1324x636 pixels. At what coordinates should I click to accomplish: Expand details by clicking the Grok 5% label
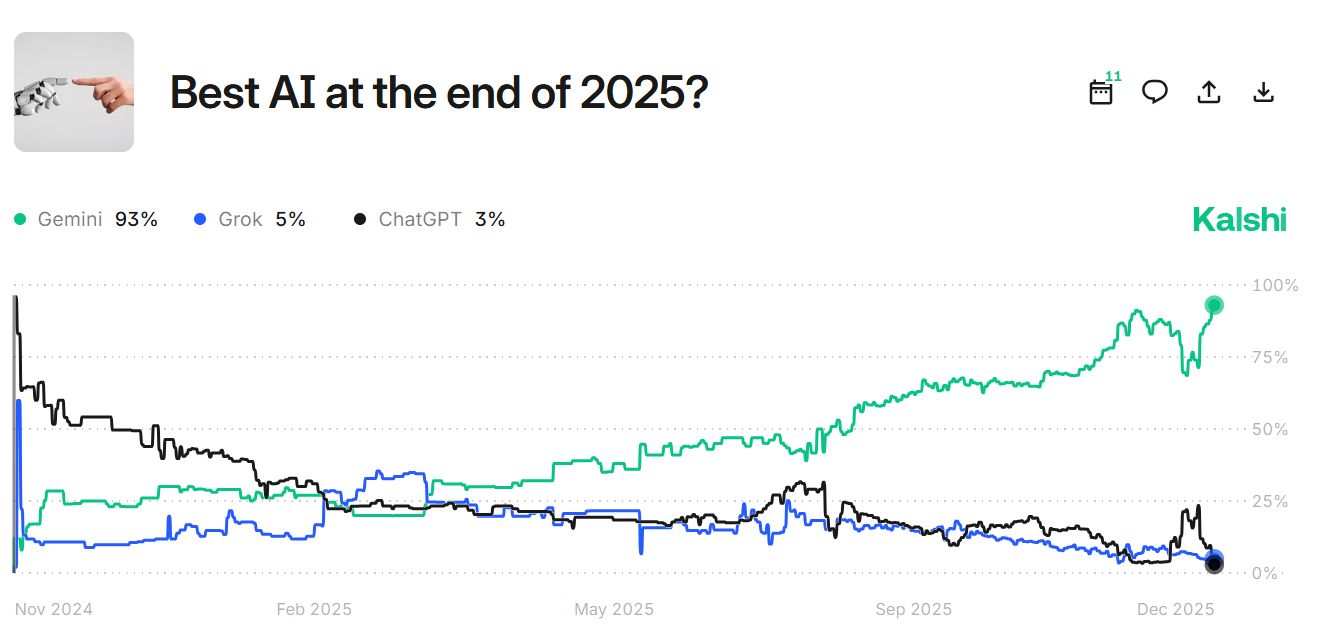[289, 219]
